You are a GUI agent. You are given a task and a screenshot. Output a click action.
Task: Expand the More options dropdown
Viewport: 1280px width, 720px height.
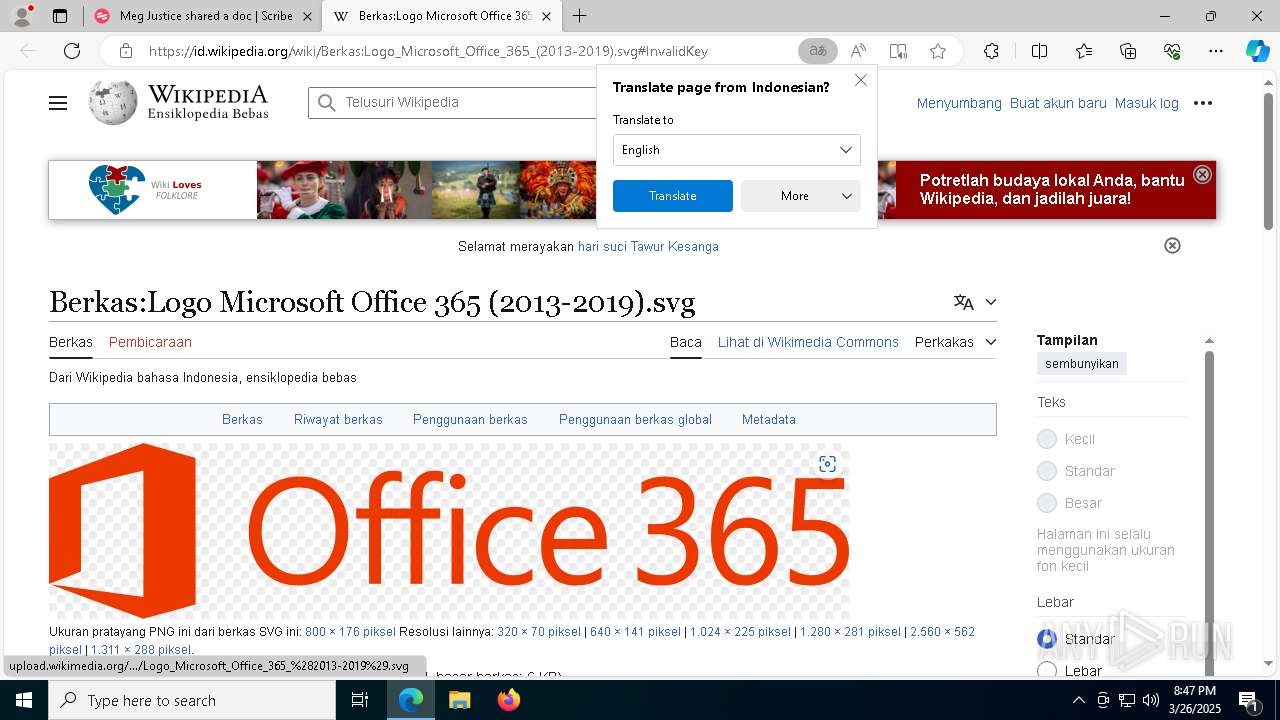point(801,196)
